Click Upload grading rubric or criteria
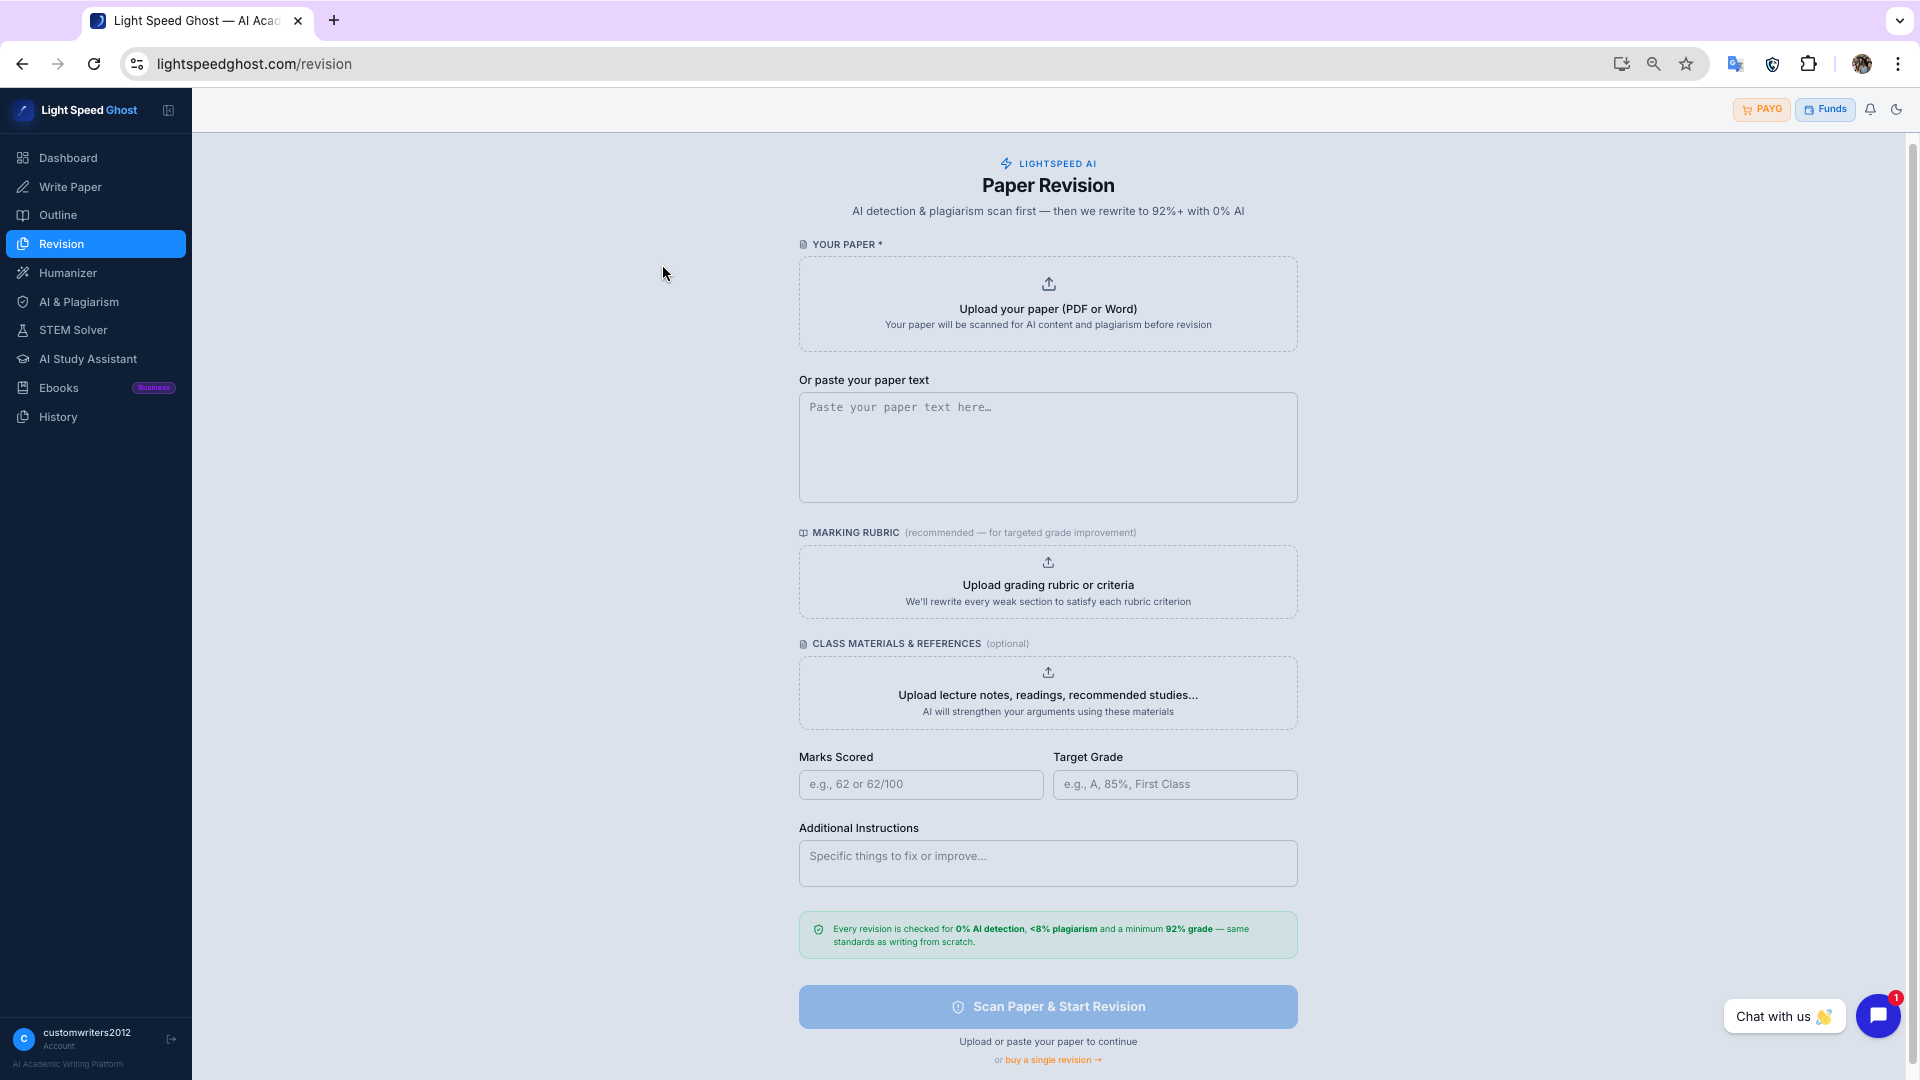 click(1048, 585)
